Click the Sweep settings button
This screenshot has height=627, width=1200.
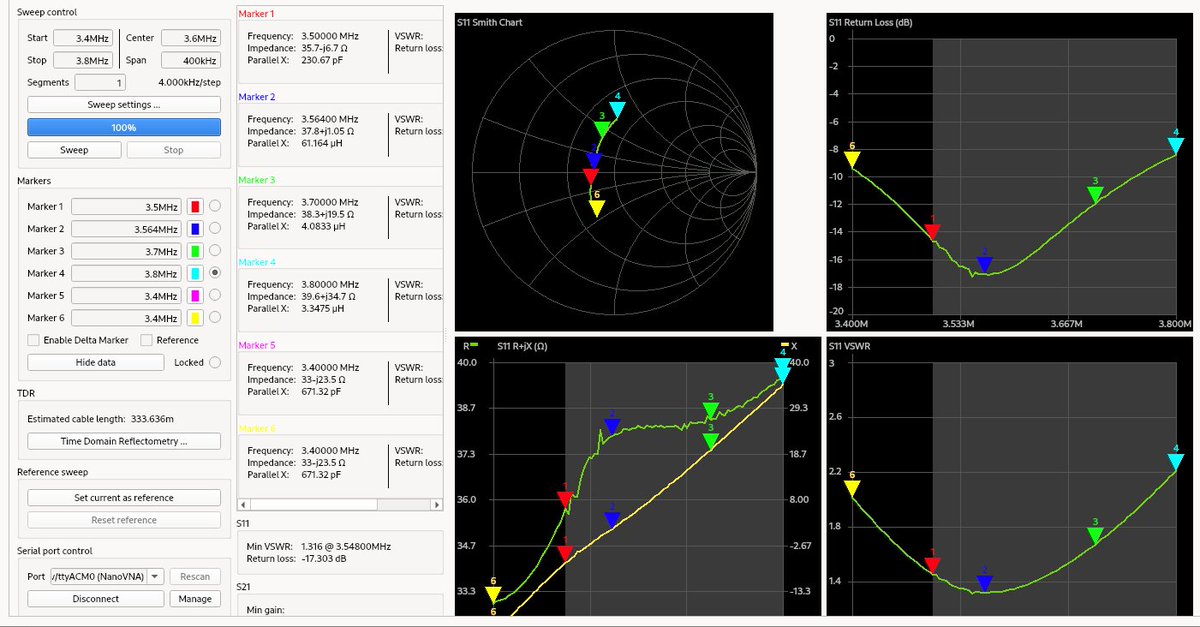tap(124, 104)
